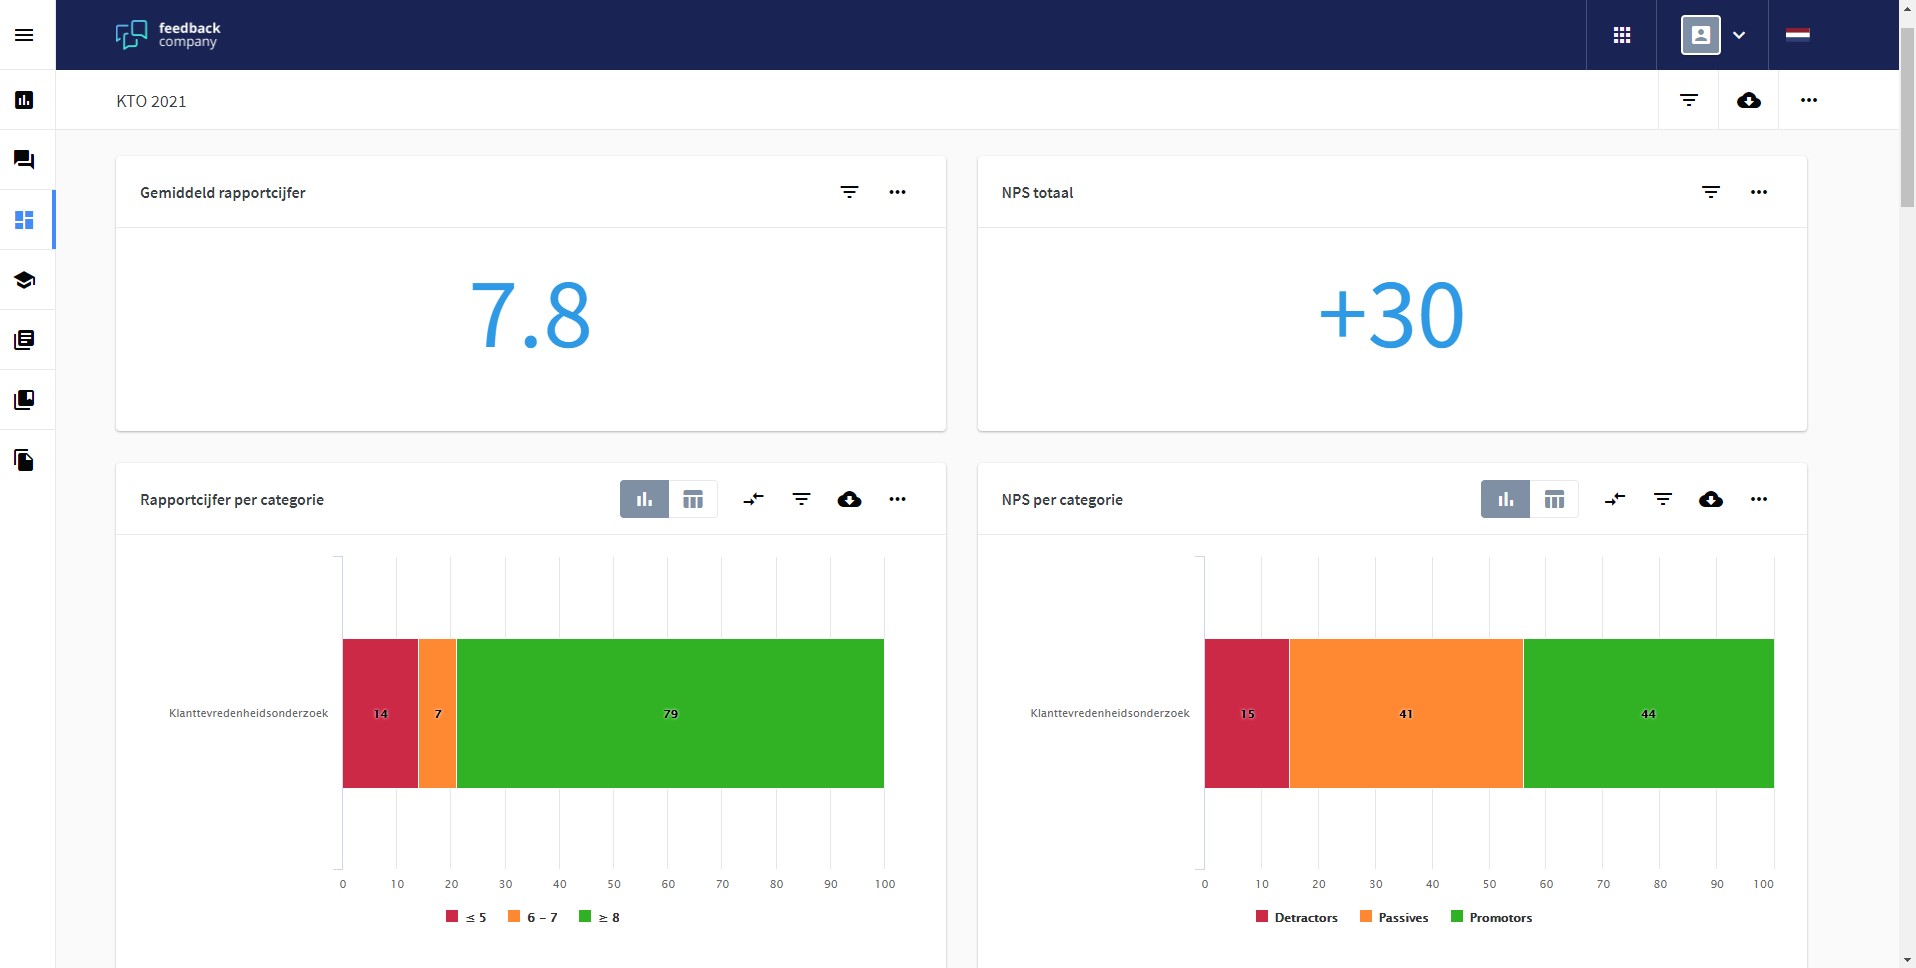Switch Rapportcijfer per categorie to chart view
Image resolution: width=1916 pixels, height=968 pixels.
(x=644, y=499)
